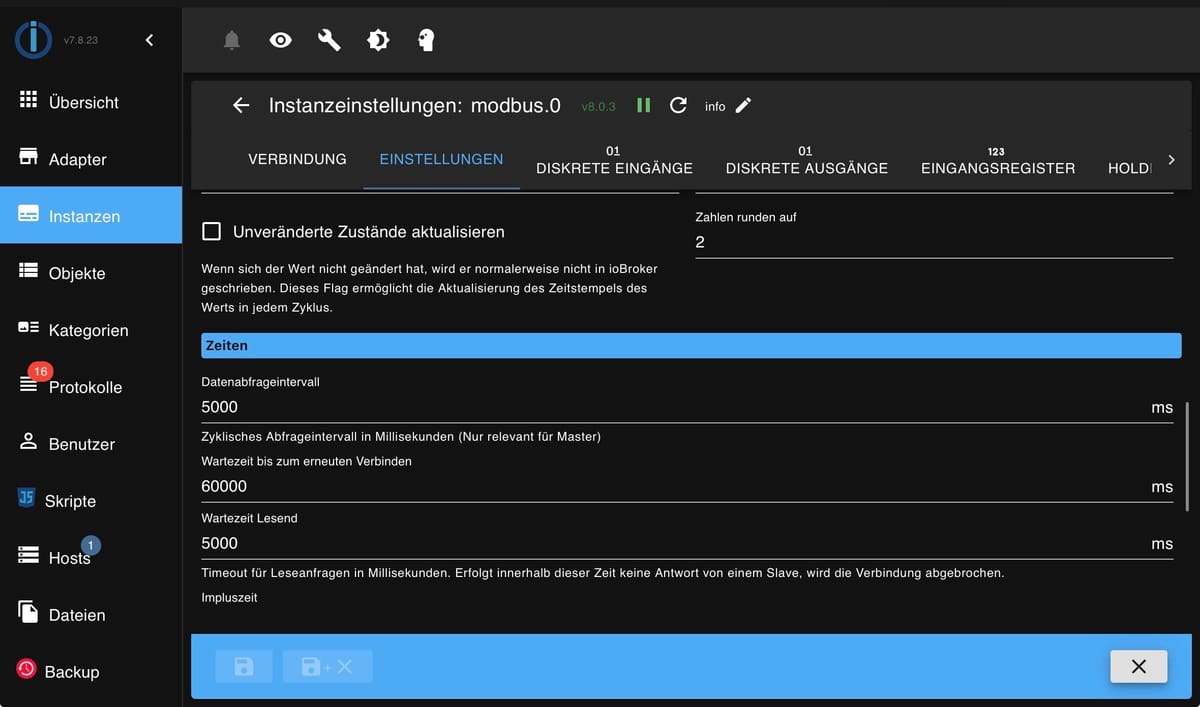Image resolution: width=1200 pixels, height=707 pixels.
Task: Click the save and close button
Action: click(328, 666)
